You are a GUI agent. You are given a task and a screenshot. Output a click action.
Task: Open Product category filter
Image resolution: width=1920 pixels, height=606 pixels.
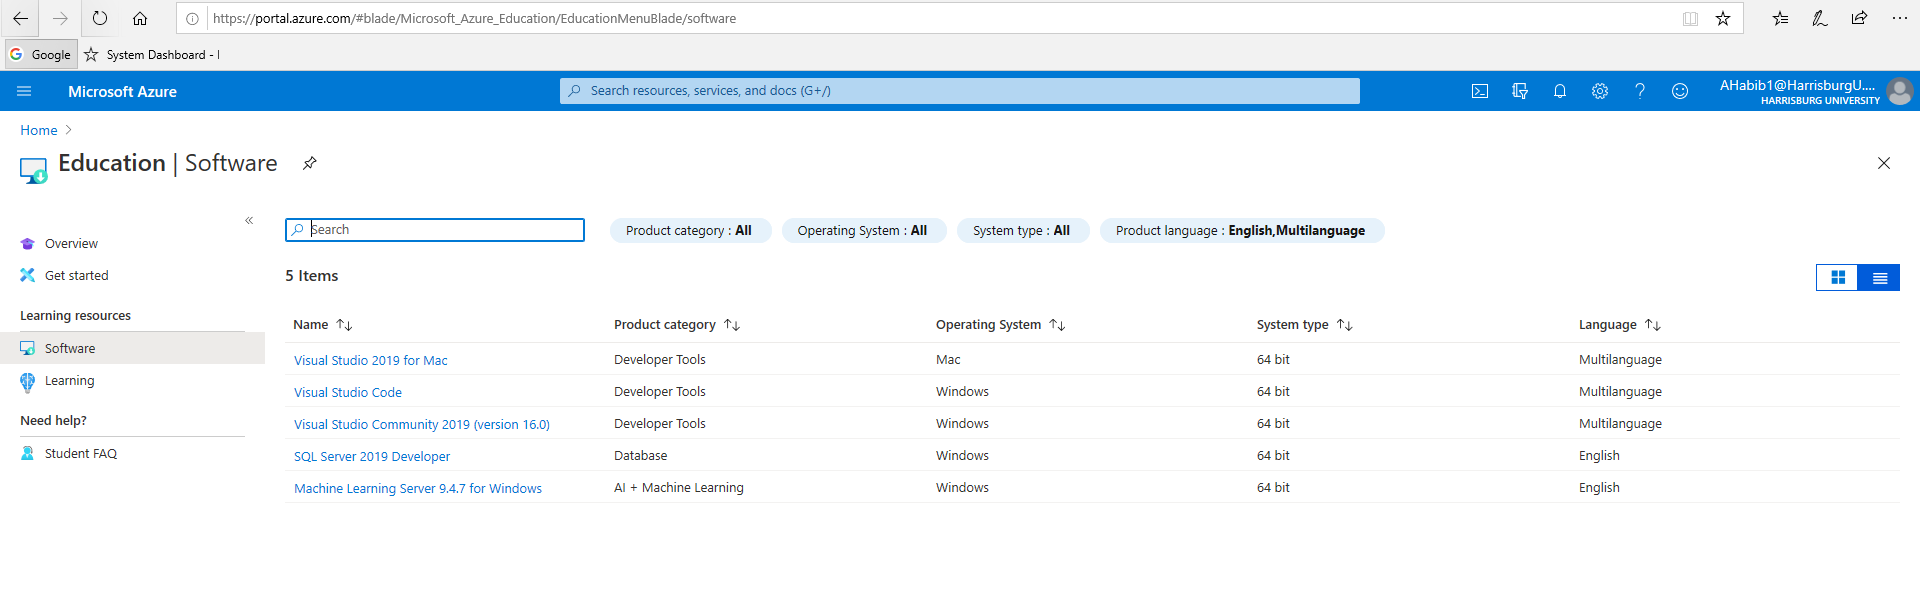tap(689, 230)
